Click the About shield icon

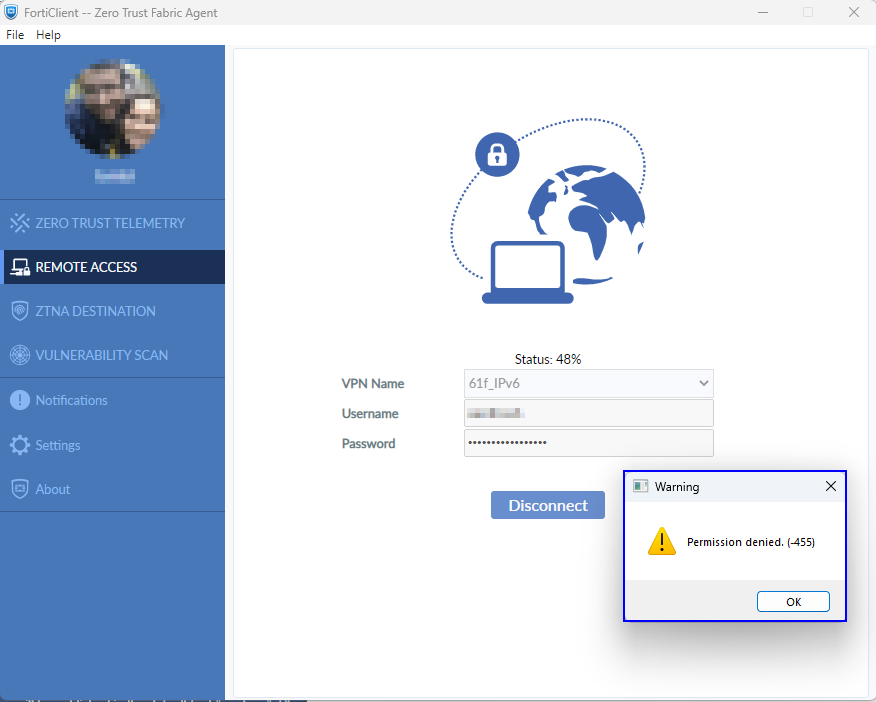[x=20, y=489]
